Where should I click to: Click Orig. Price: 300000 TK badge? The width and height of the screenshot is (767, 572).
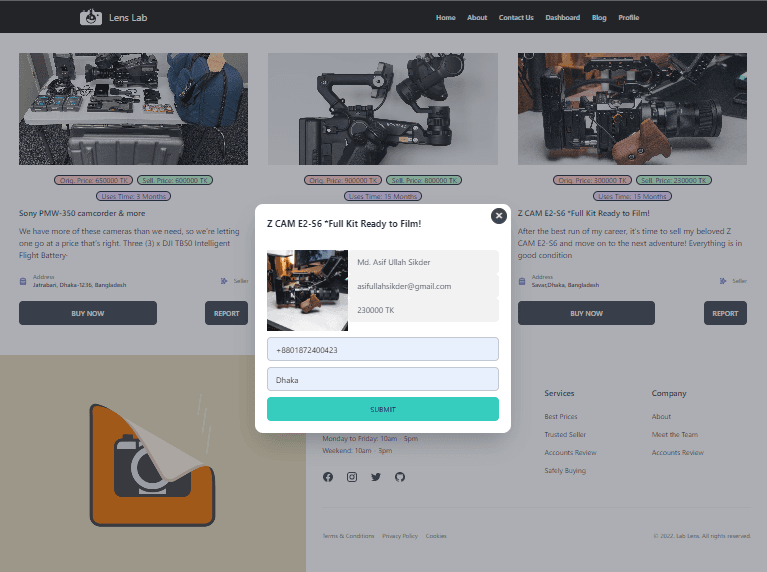pyautogui.click(x=592, y=181)
